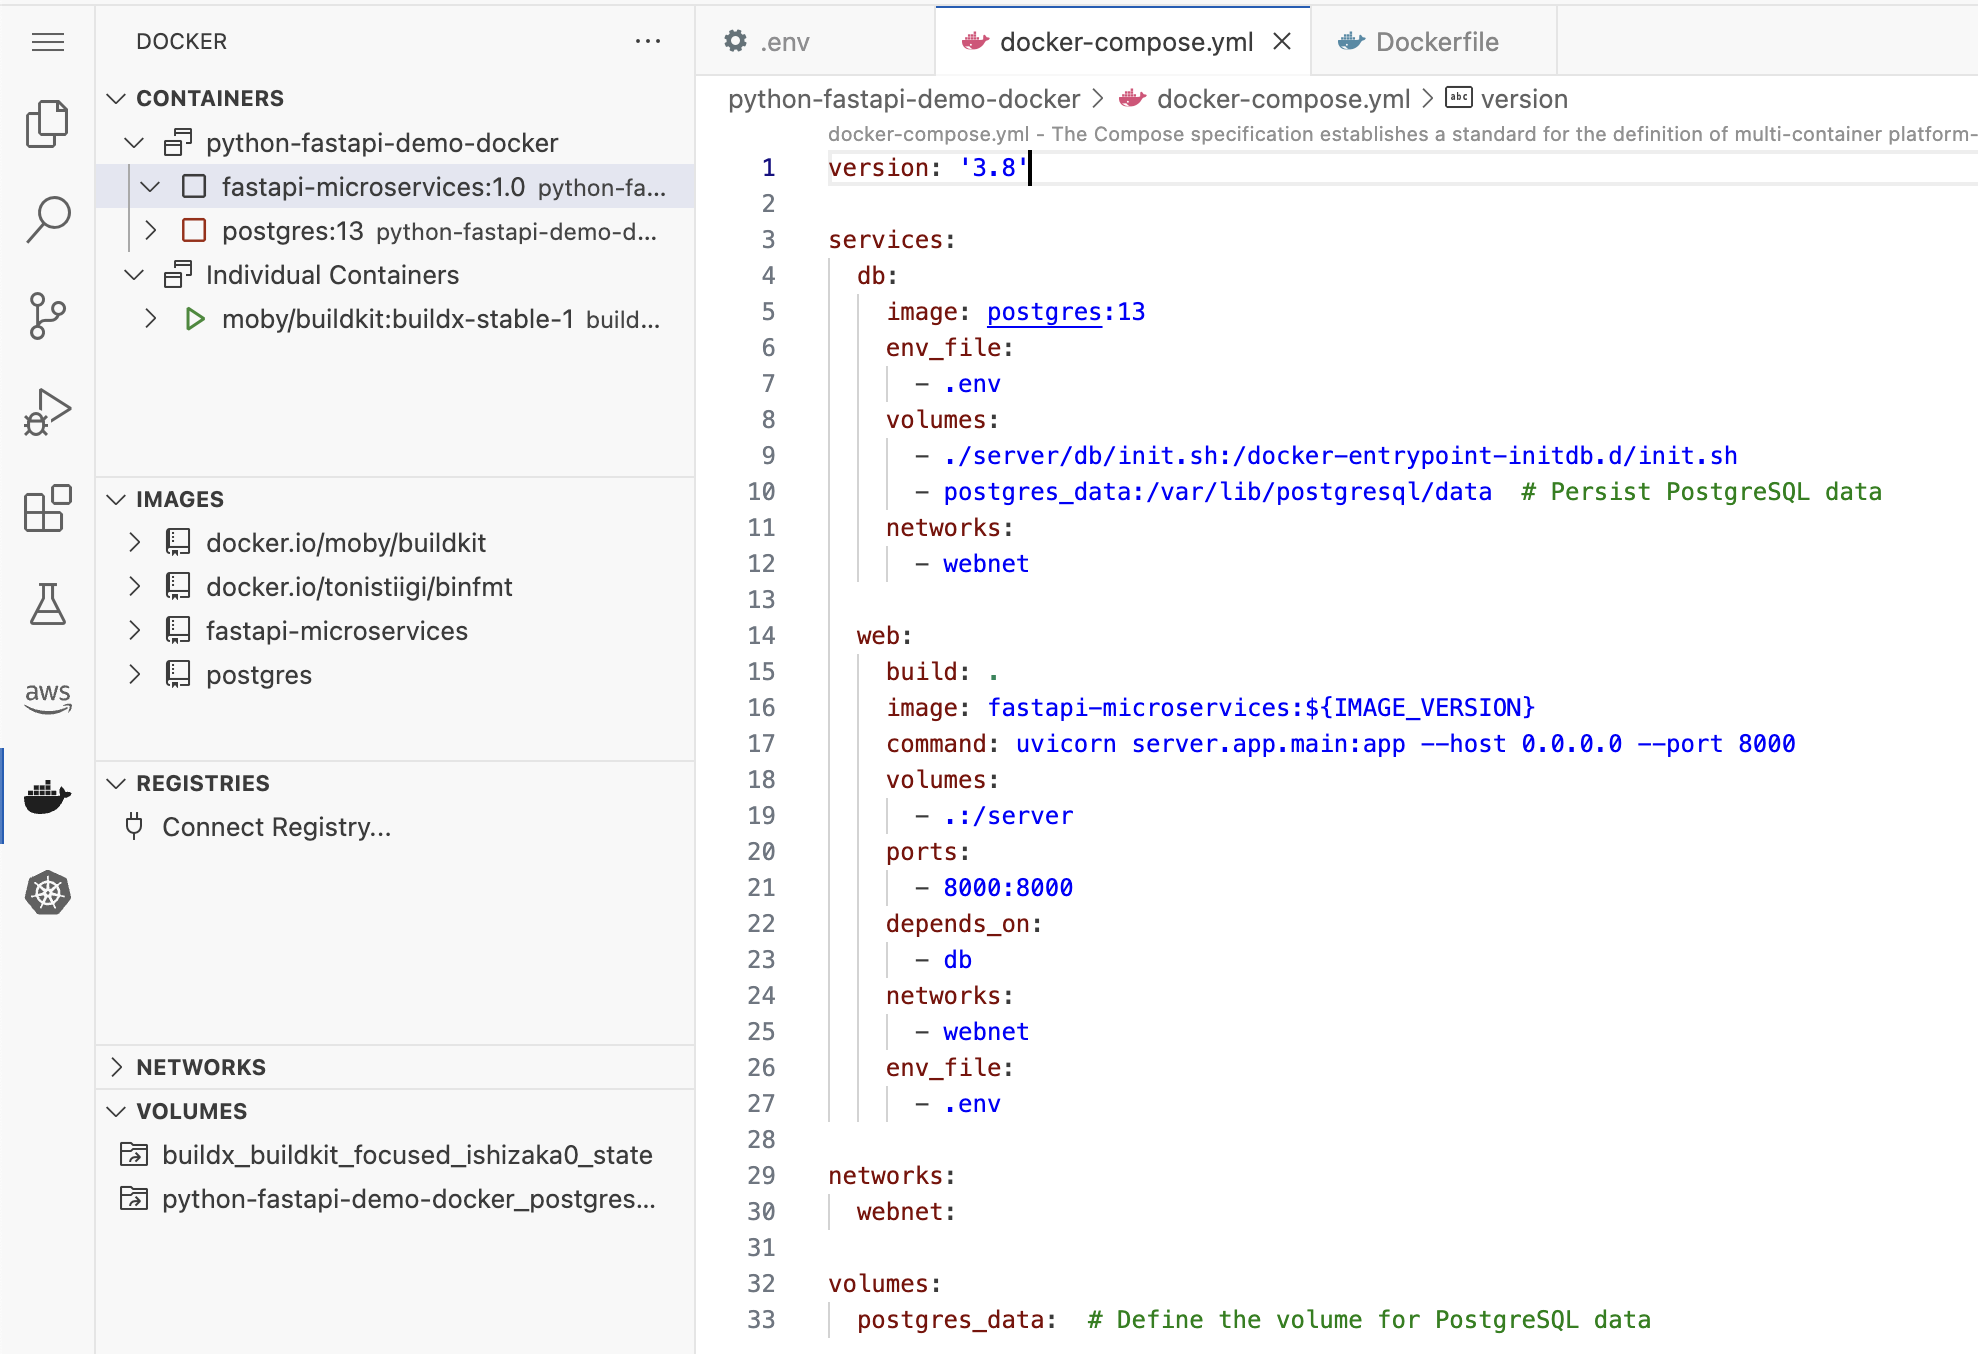The height and width of the screenshot is (1354, 1978).
Task: Open the postgres image link on line 5
Action: 1044,312
